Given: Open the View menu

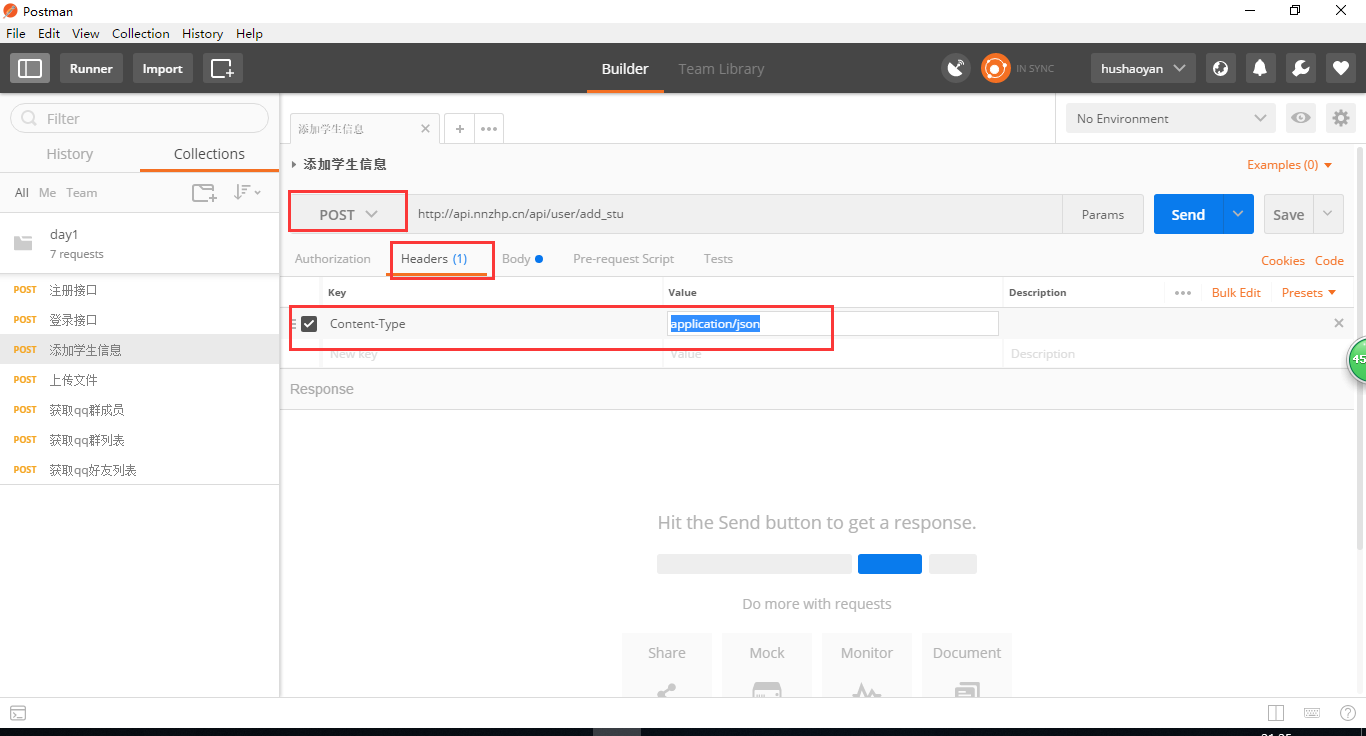Looking at the screenshot, I should 86,33.
